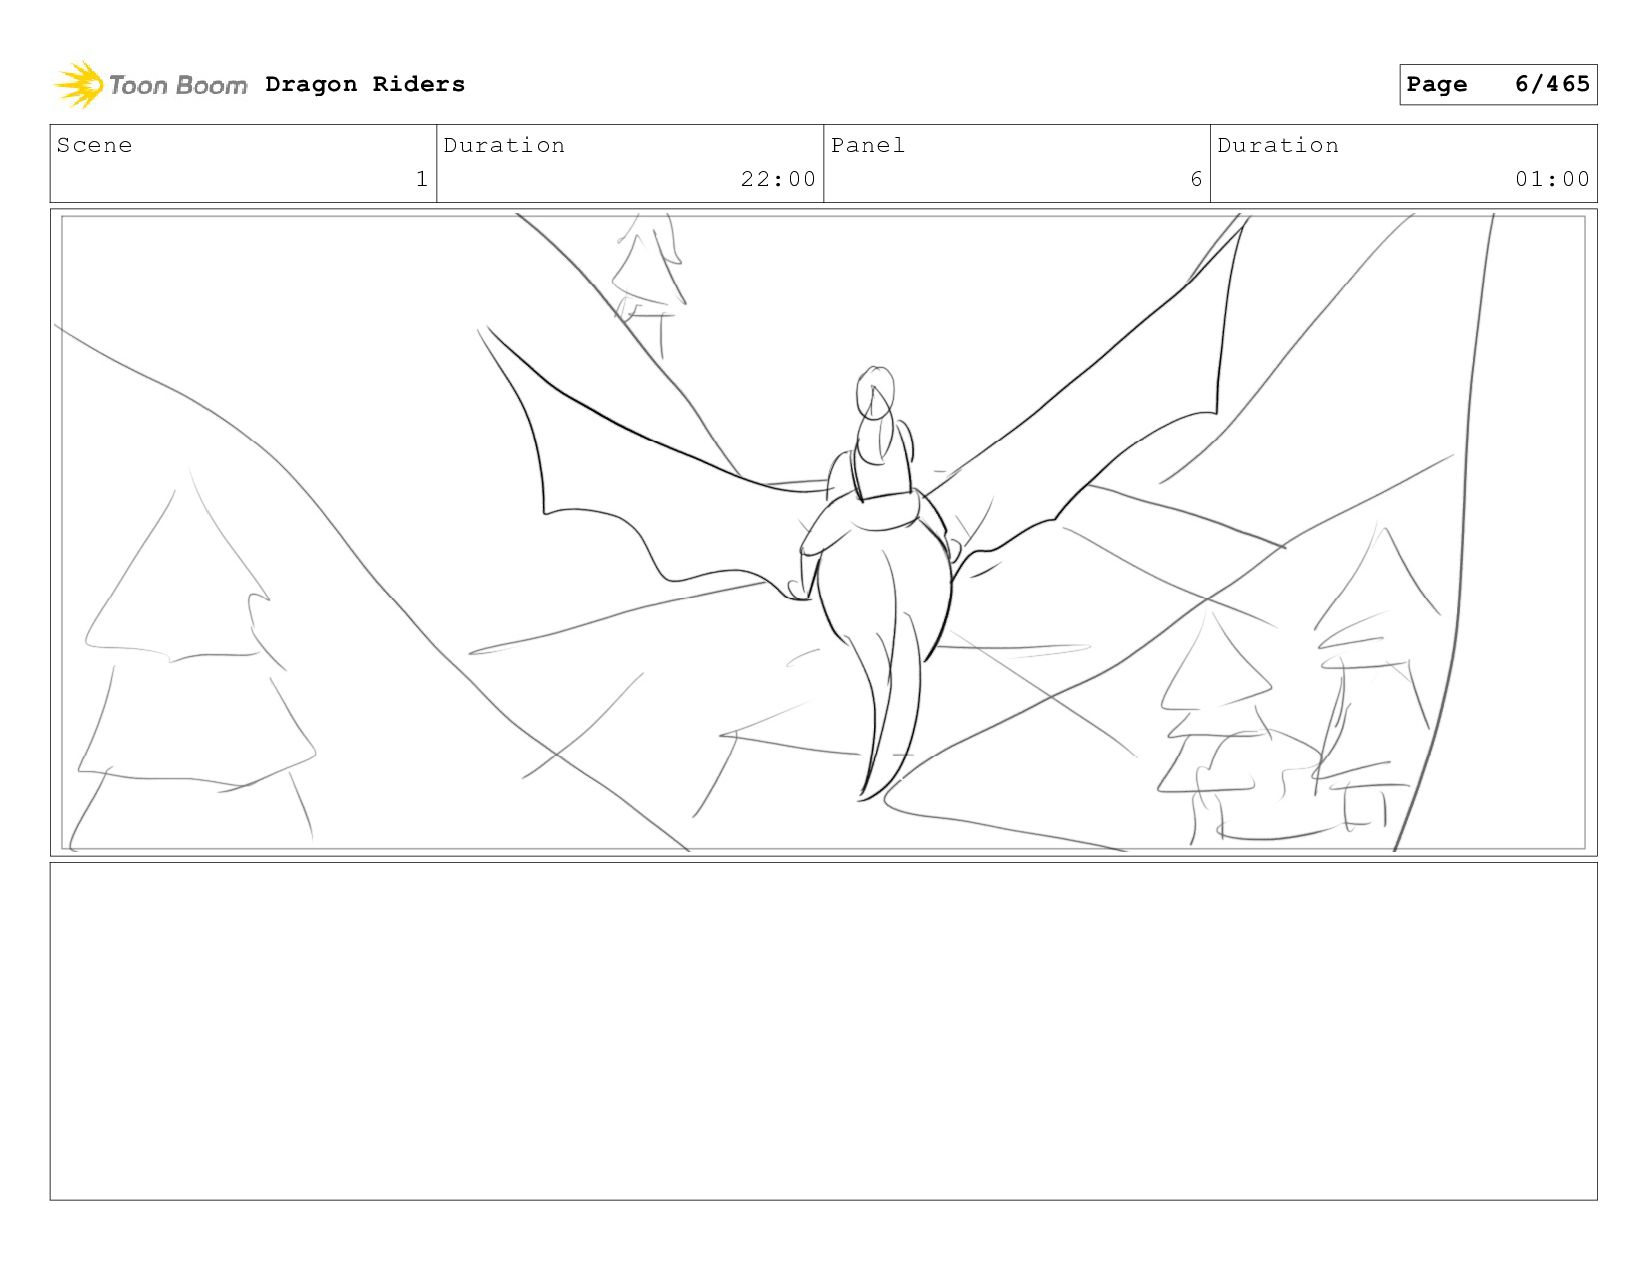Image resolution: width=1650 pixels, height=1275 pixels.
Task: Click the scene number '1'
Action: [x=422, y=179]
